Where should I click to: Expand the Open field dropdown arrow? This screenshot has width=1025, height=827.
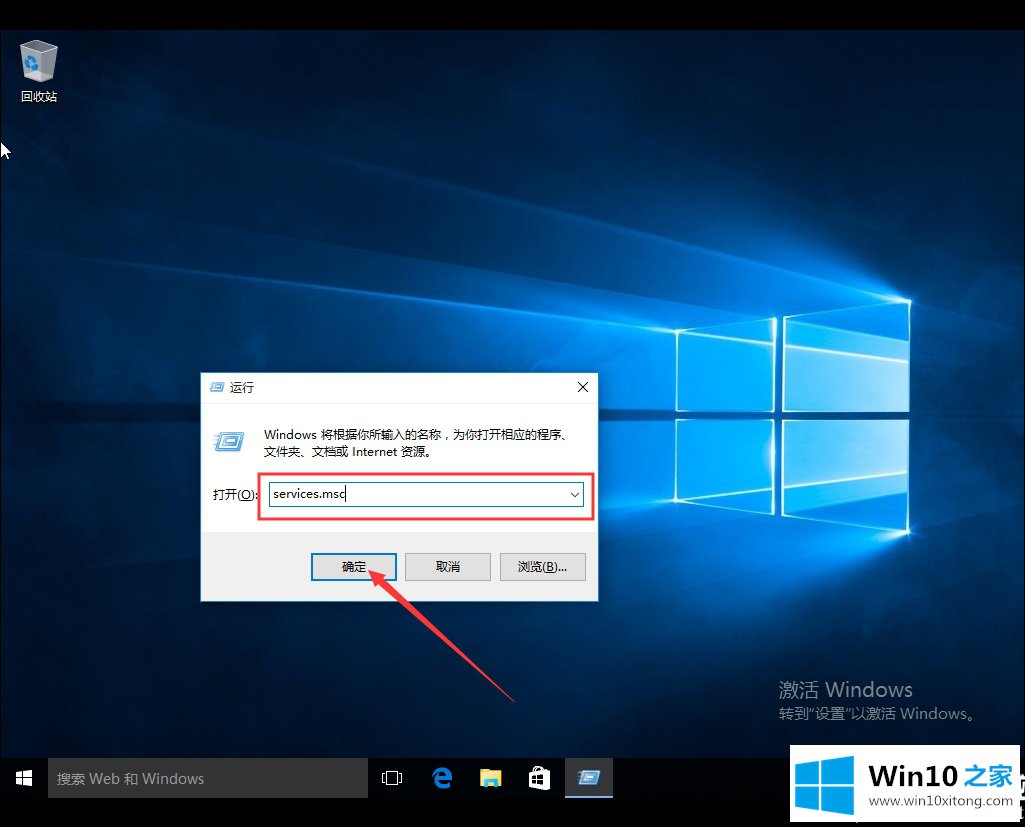[x=575, y=495]
